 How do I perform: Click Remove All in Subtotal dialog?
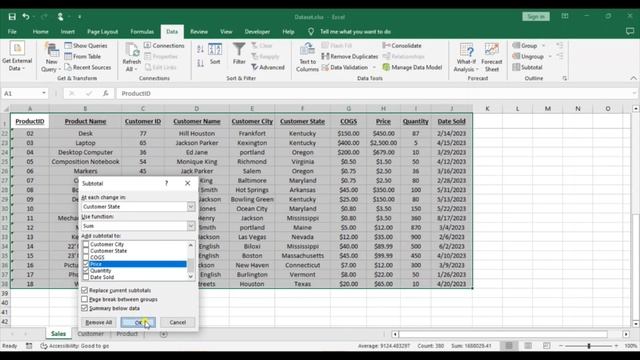(98, 322)
